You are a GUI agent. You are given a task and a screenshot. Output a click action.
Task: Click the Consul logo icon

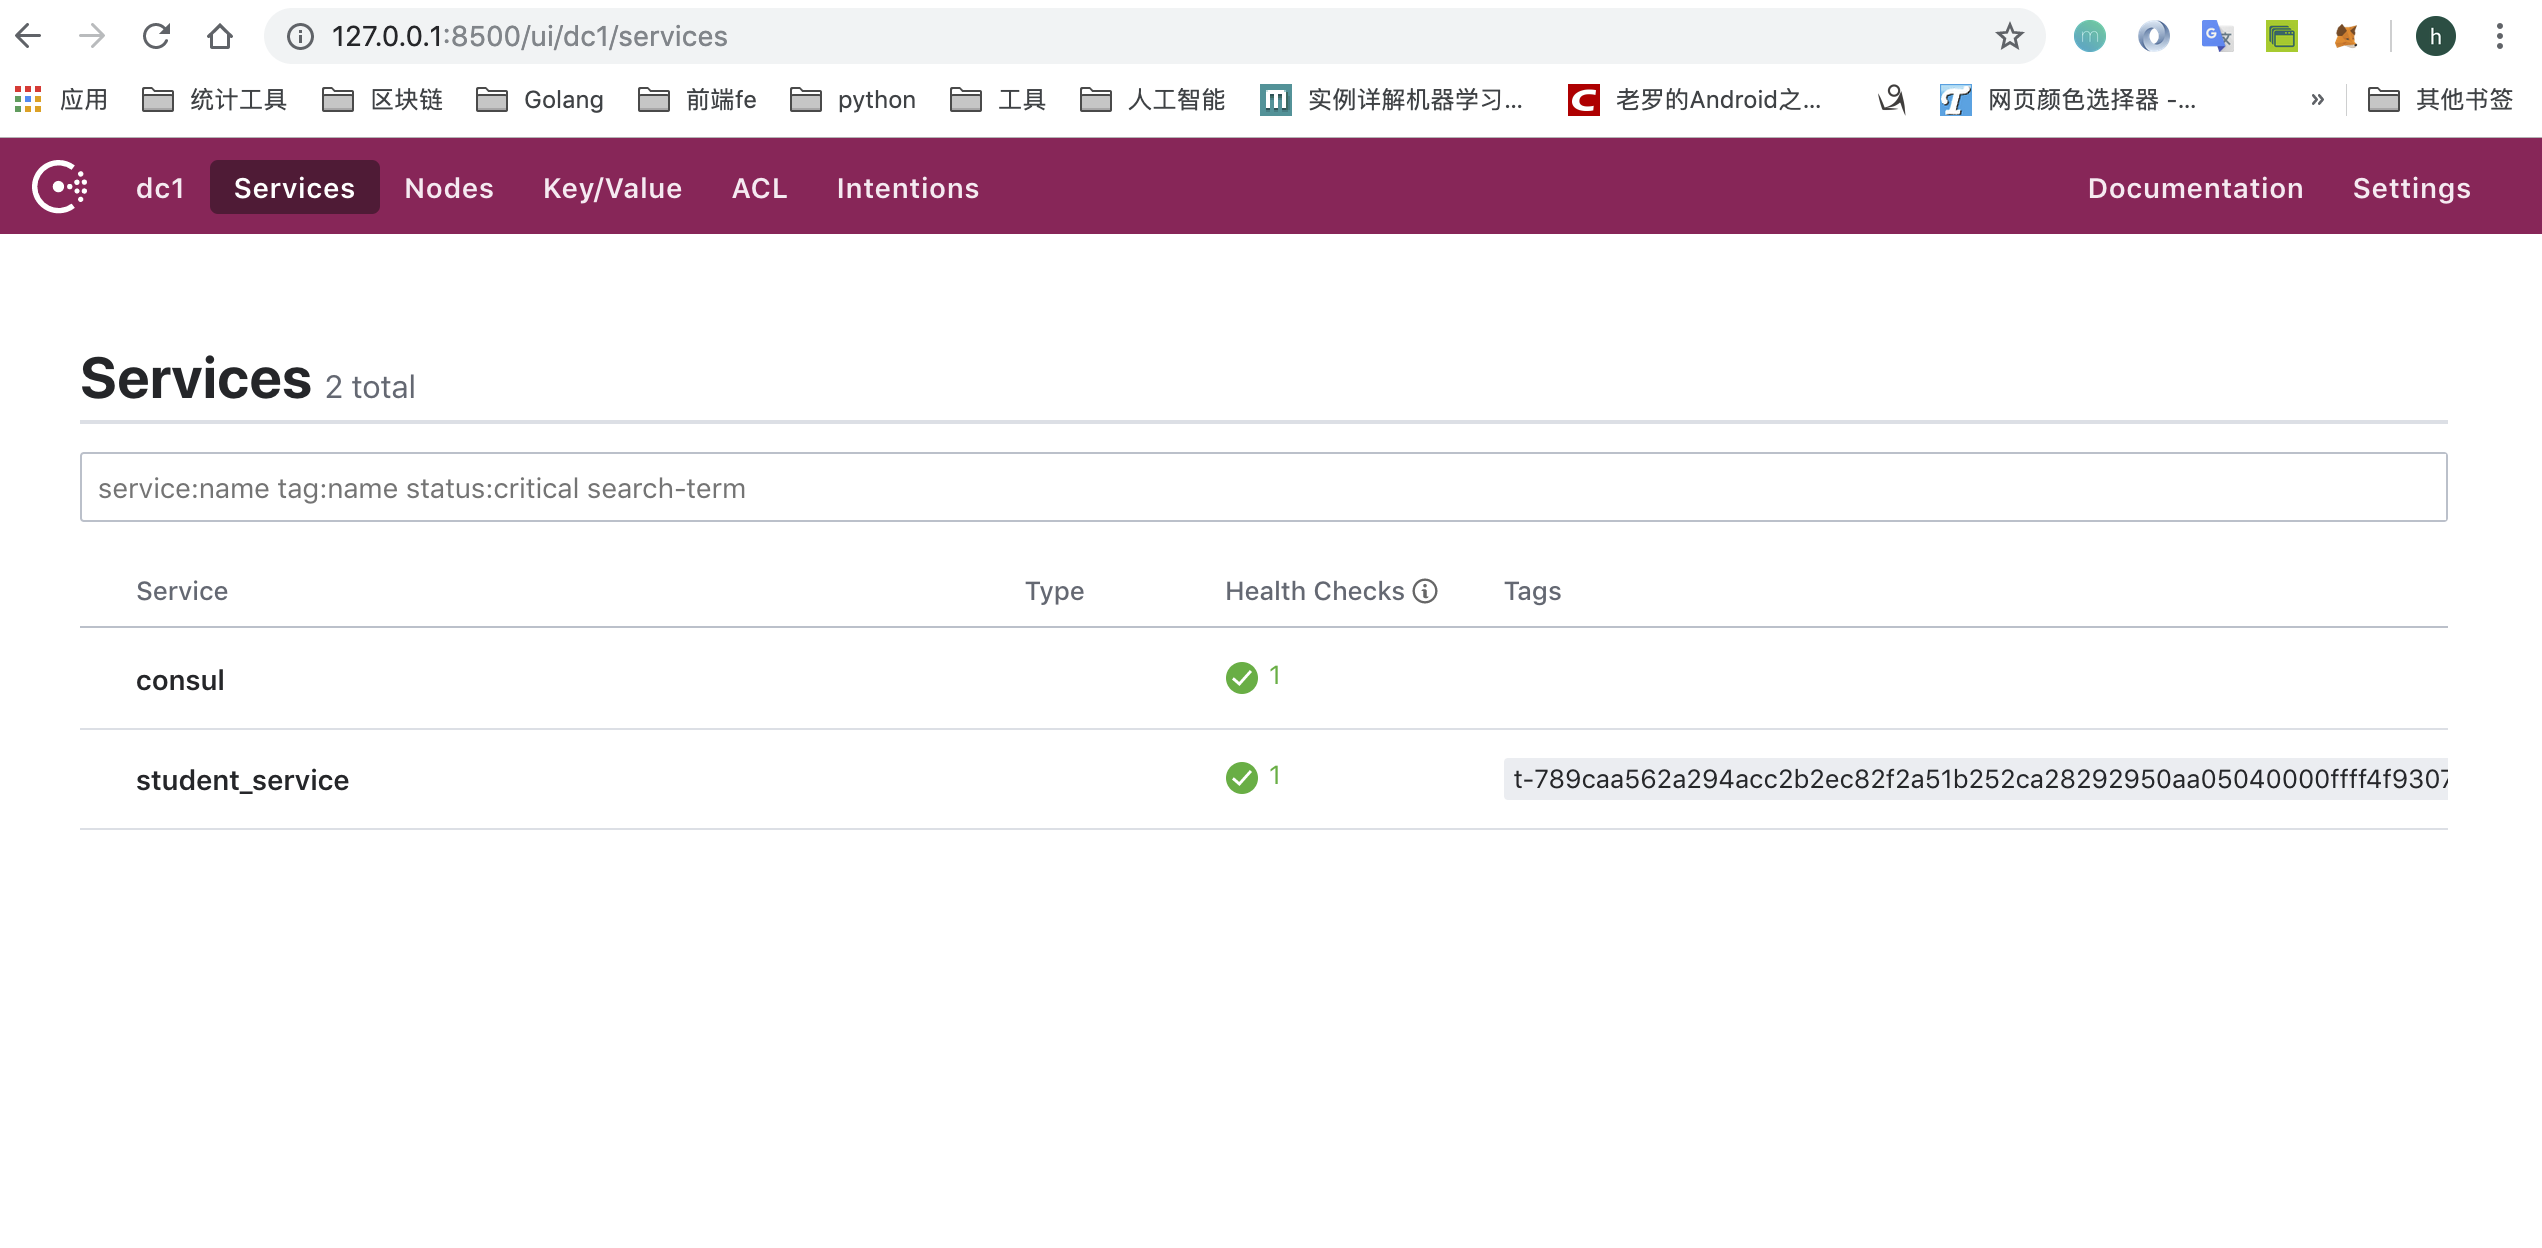(x=60, y=187)
